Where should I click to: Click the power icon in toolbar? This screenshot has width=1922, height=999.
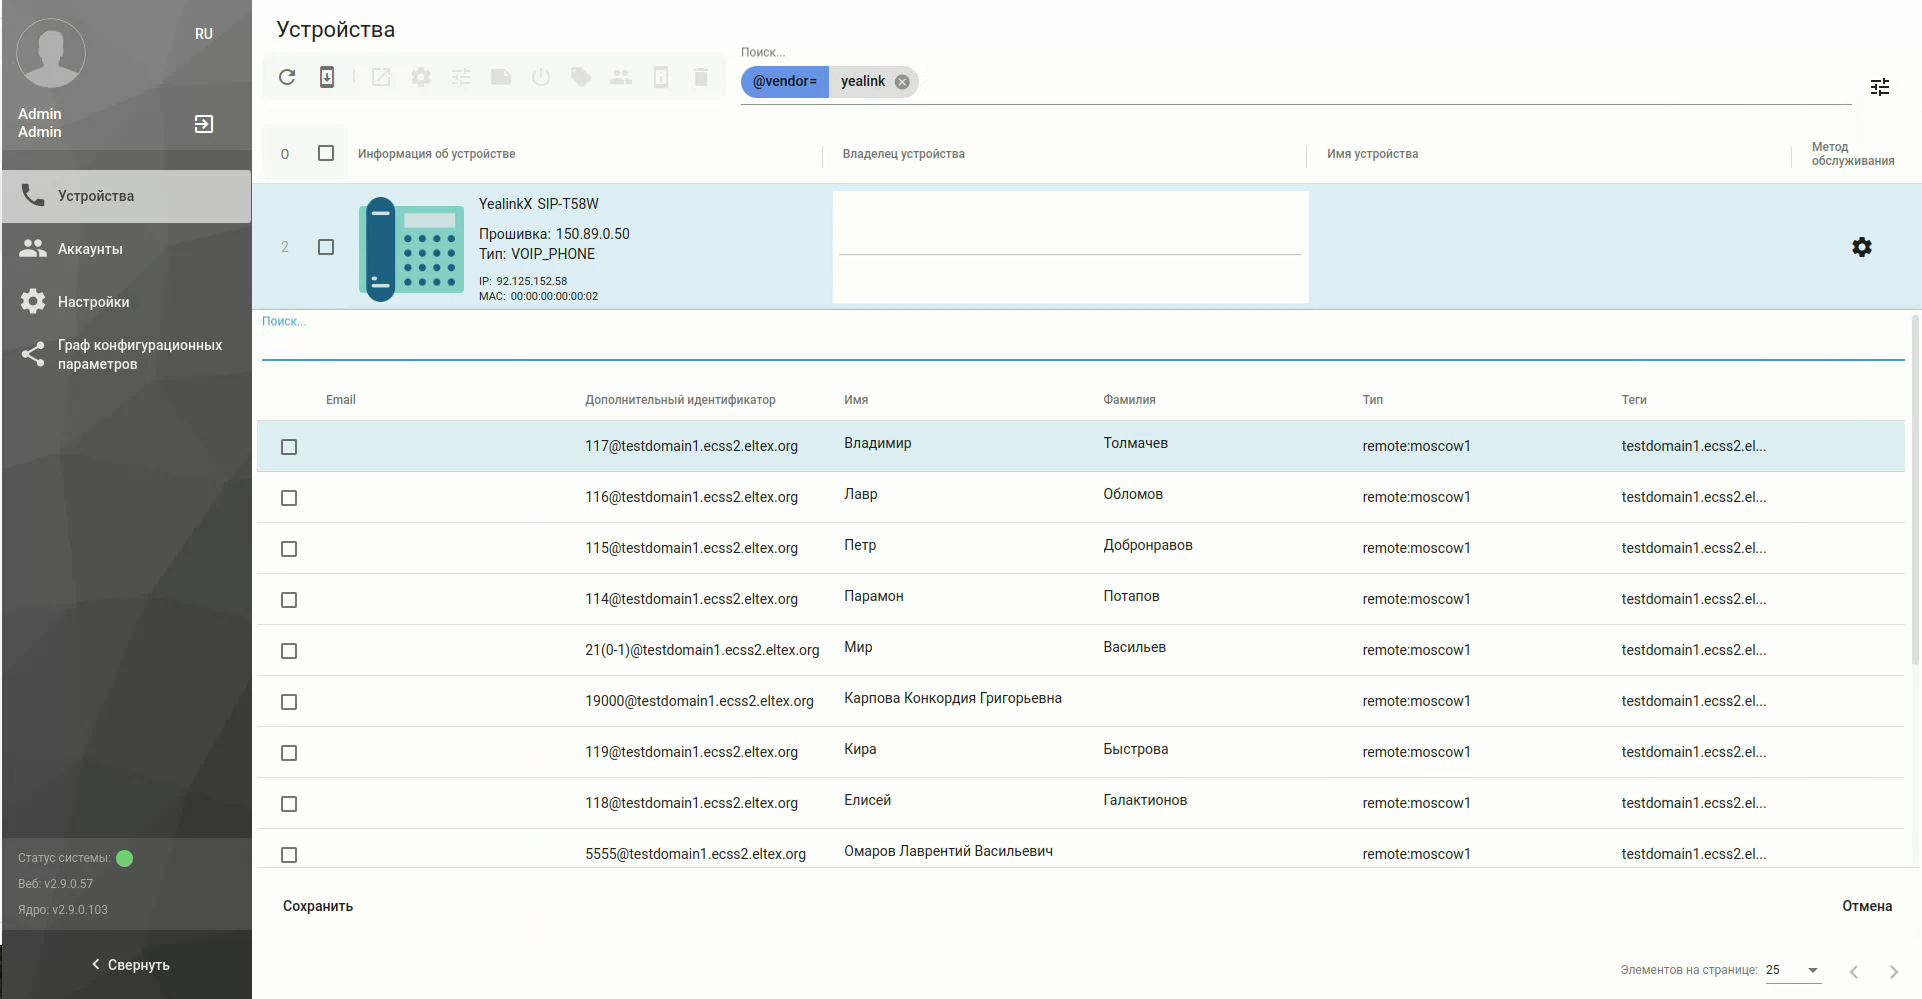(541, 77)
